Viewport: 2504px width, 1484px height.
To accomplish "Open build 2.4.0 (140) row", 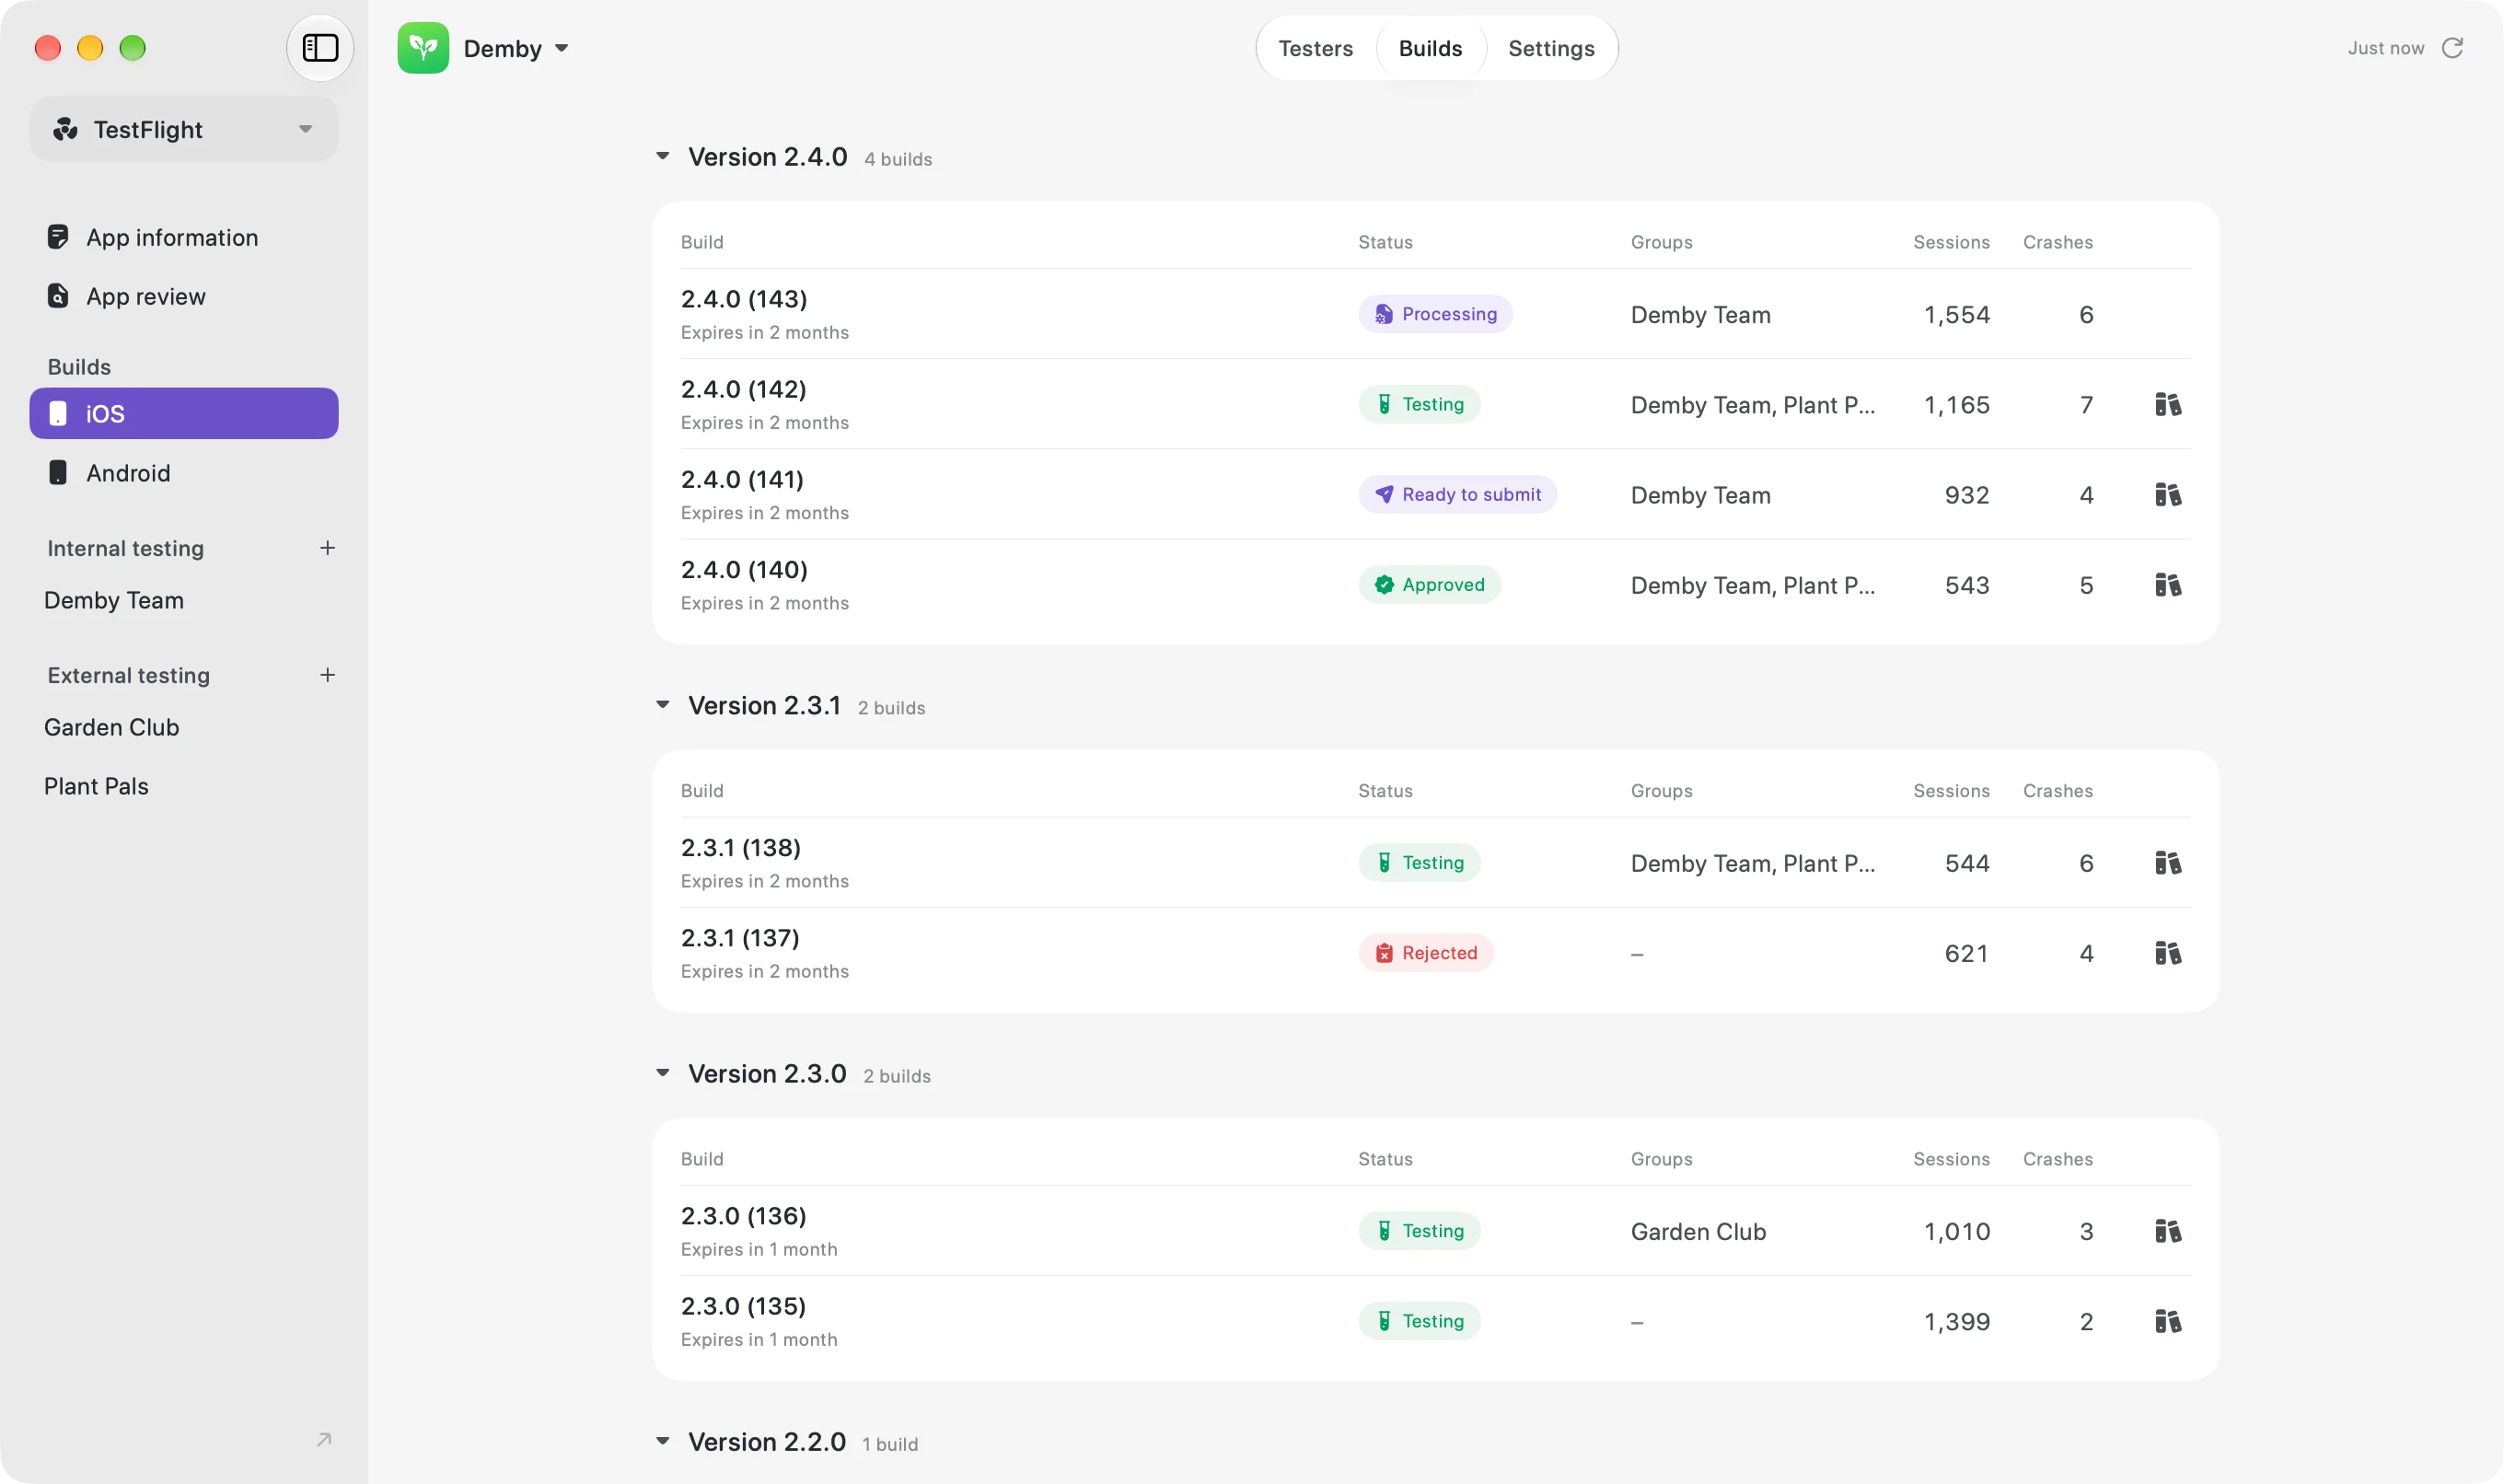I will 1435,584.
